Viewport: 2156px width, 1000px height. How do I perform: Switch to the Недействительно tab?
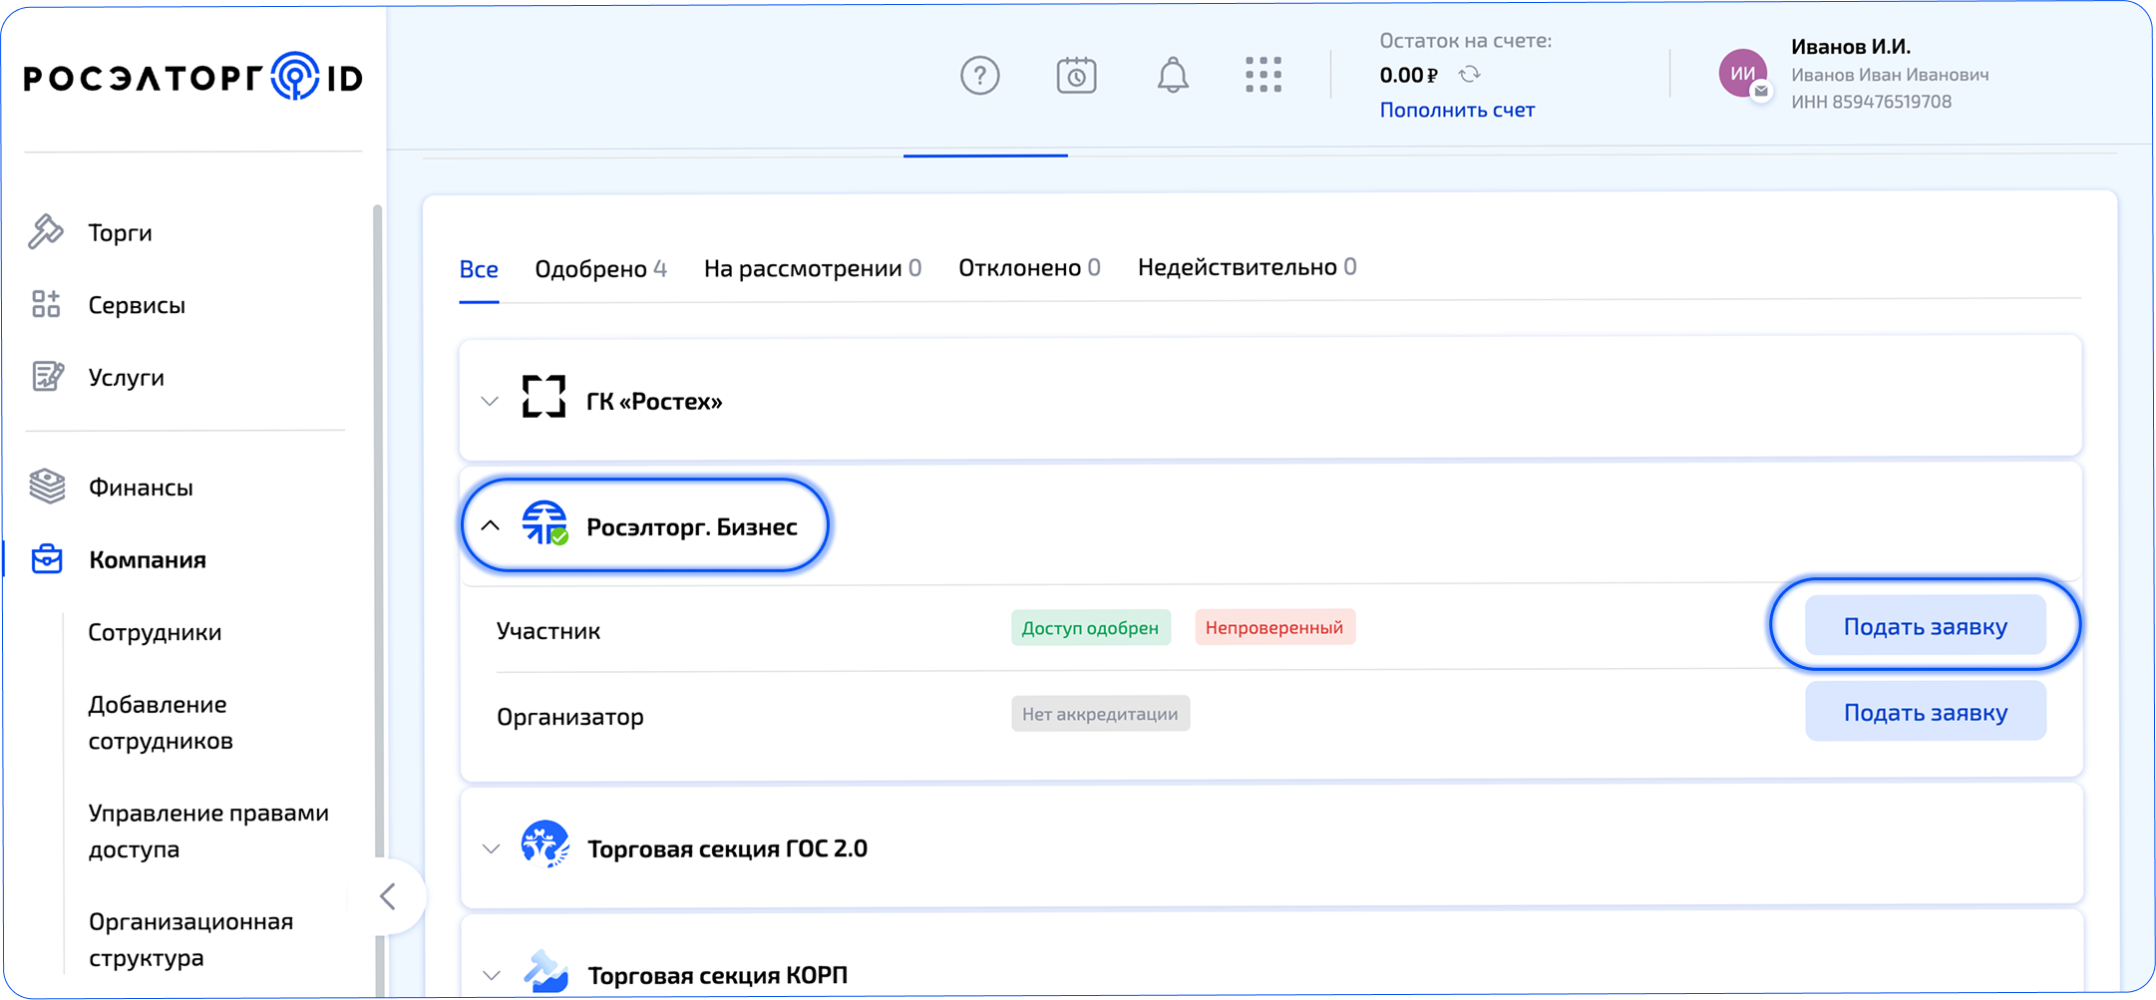pyautogui.click(x=1247, y=267)
